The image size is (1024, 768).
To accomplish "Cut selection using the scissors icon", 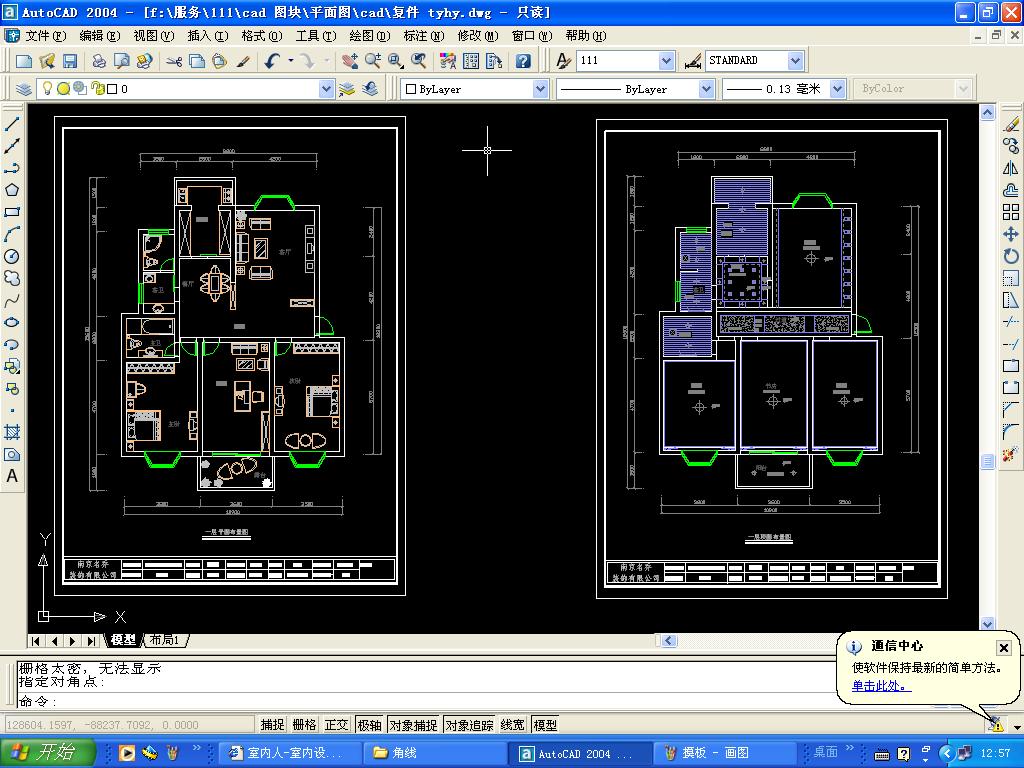I will coord(174,61).
